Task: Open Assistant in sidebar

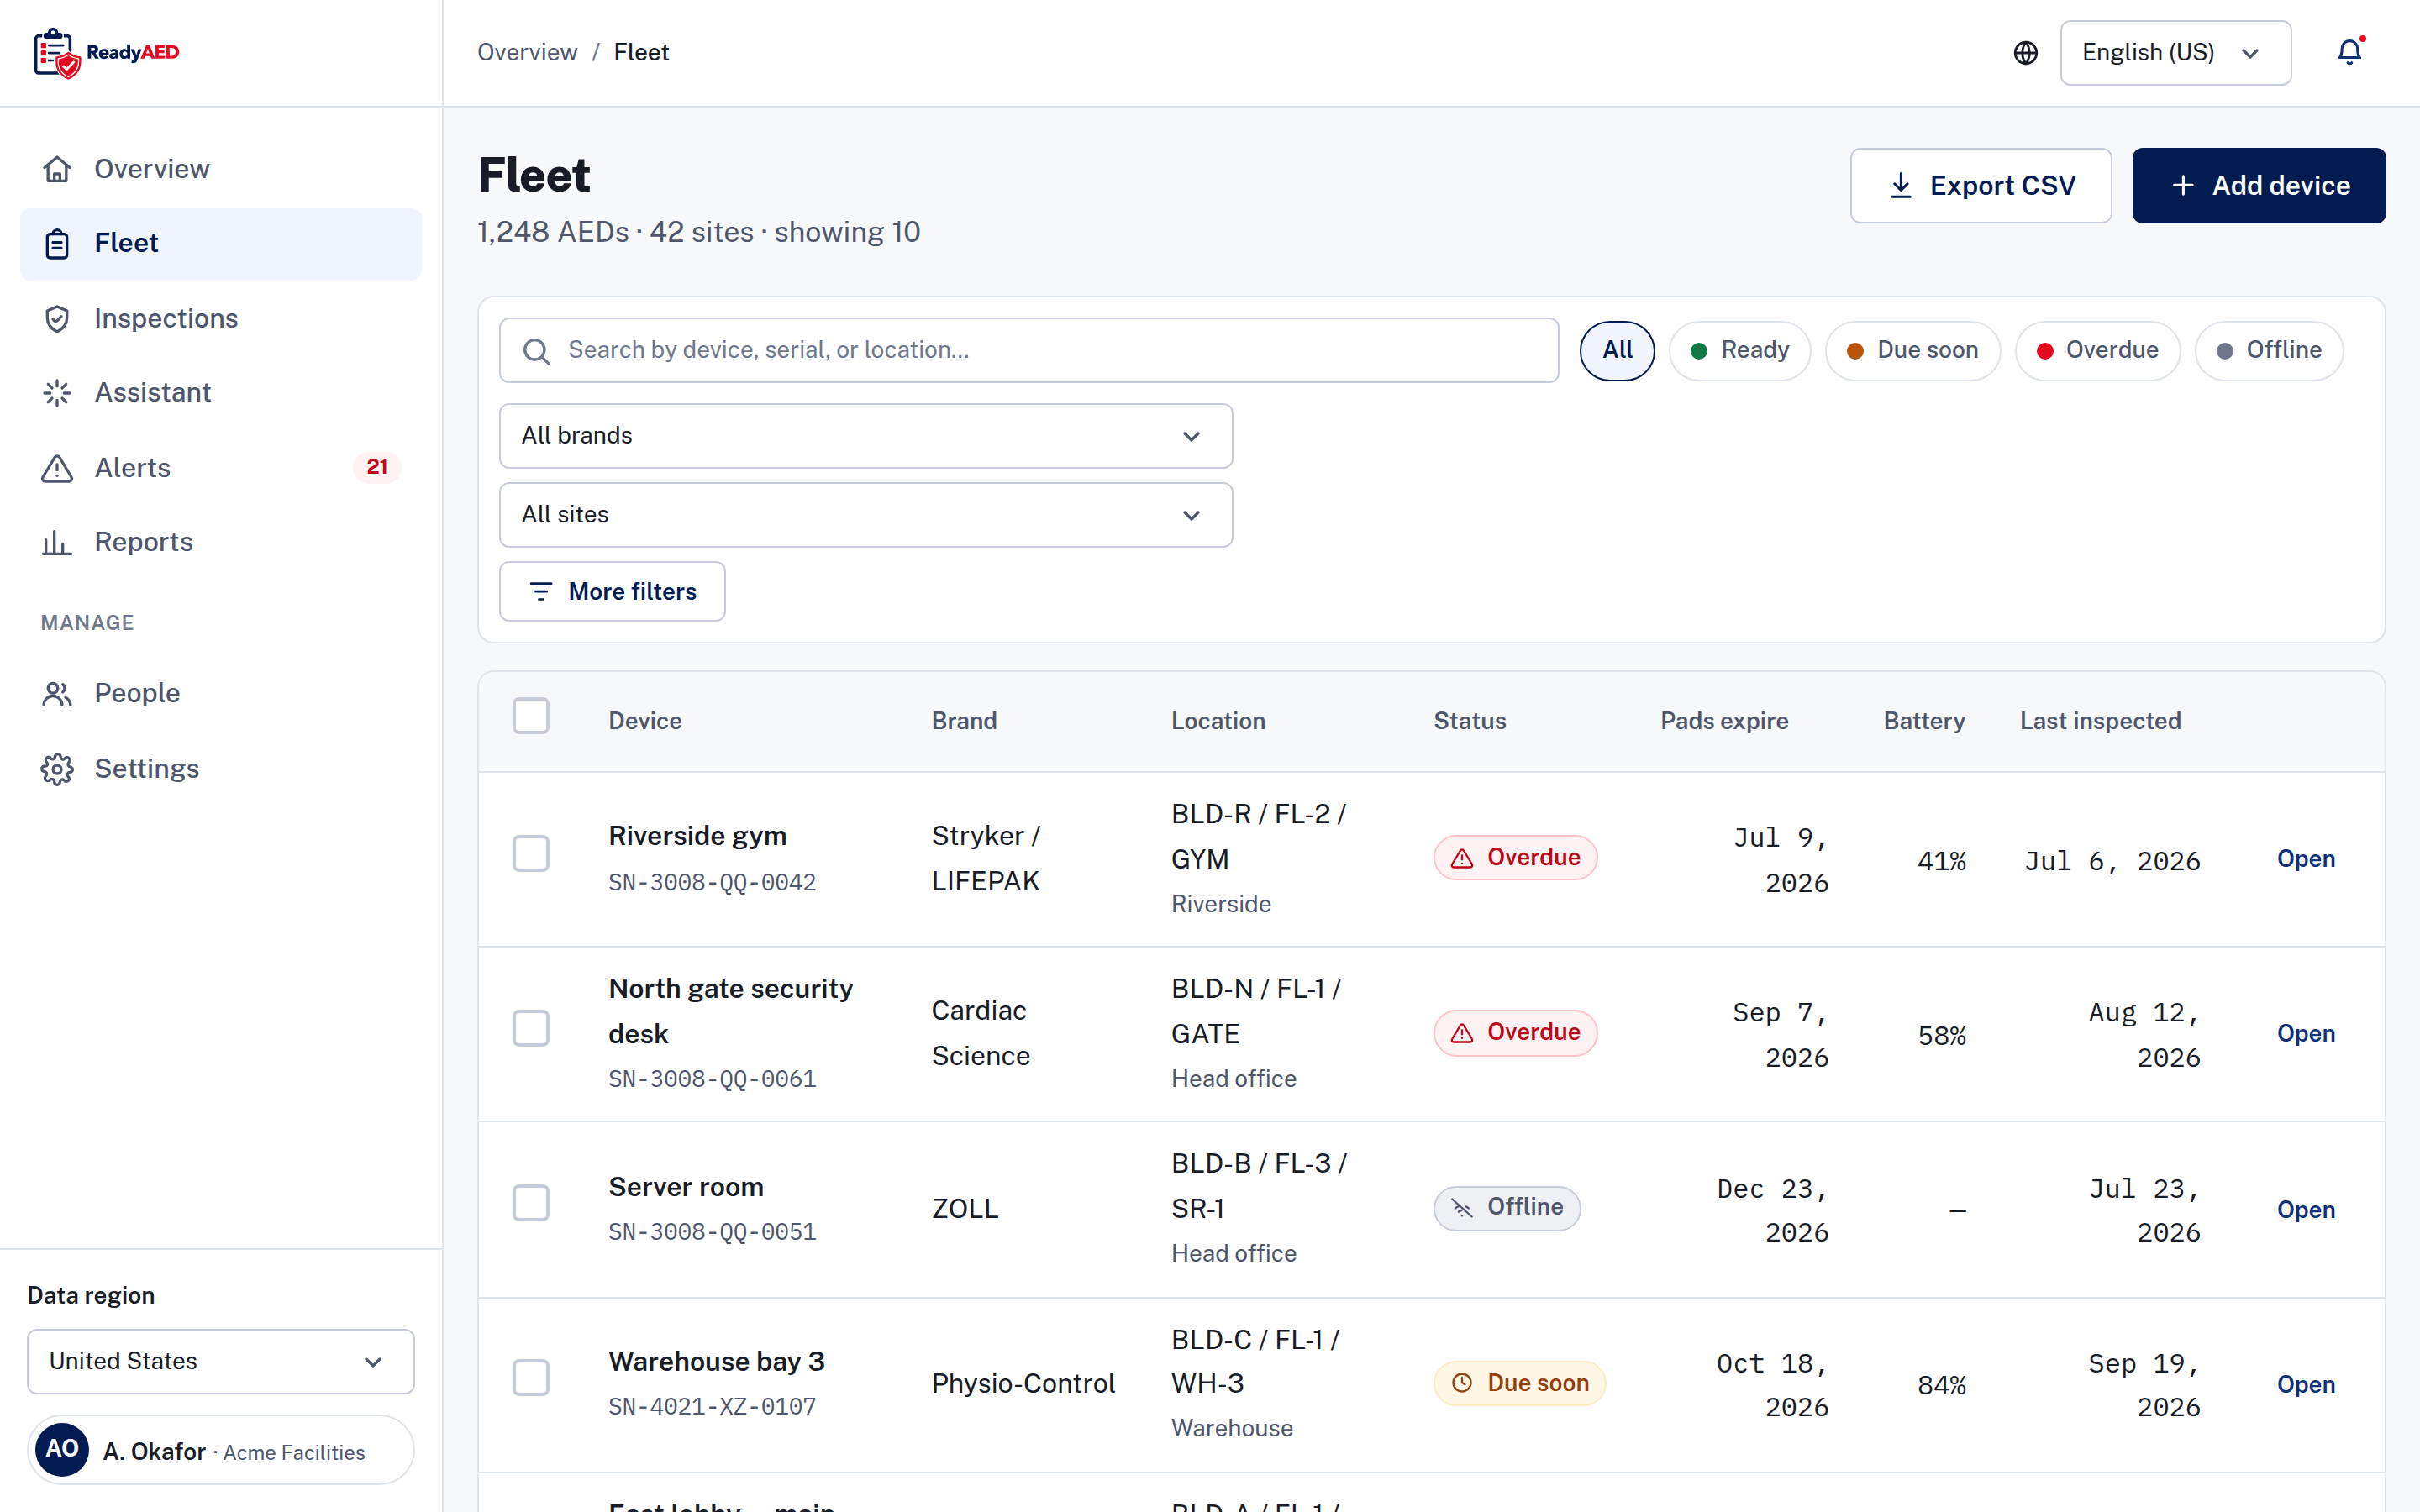Action: click(220, 392)
